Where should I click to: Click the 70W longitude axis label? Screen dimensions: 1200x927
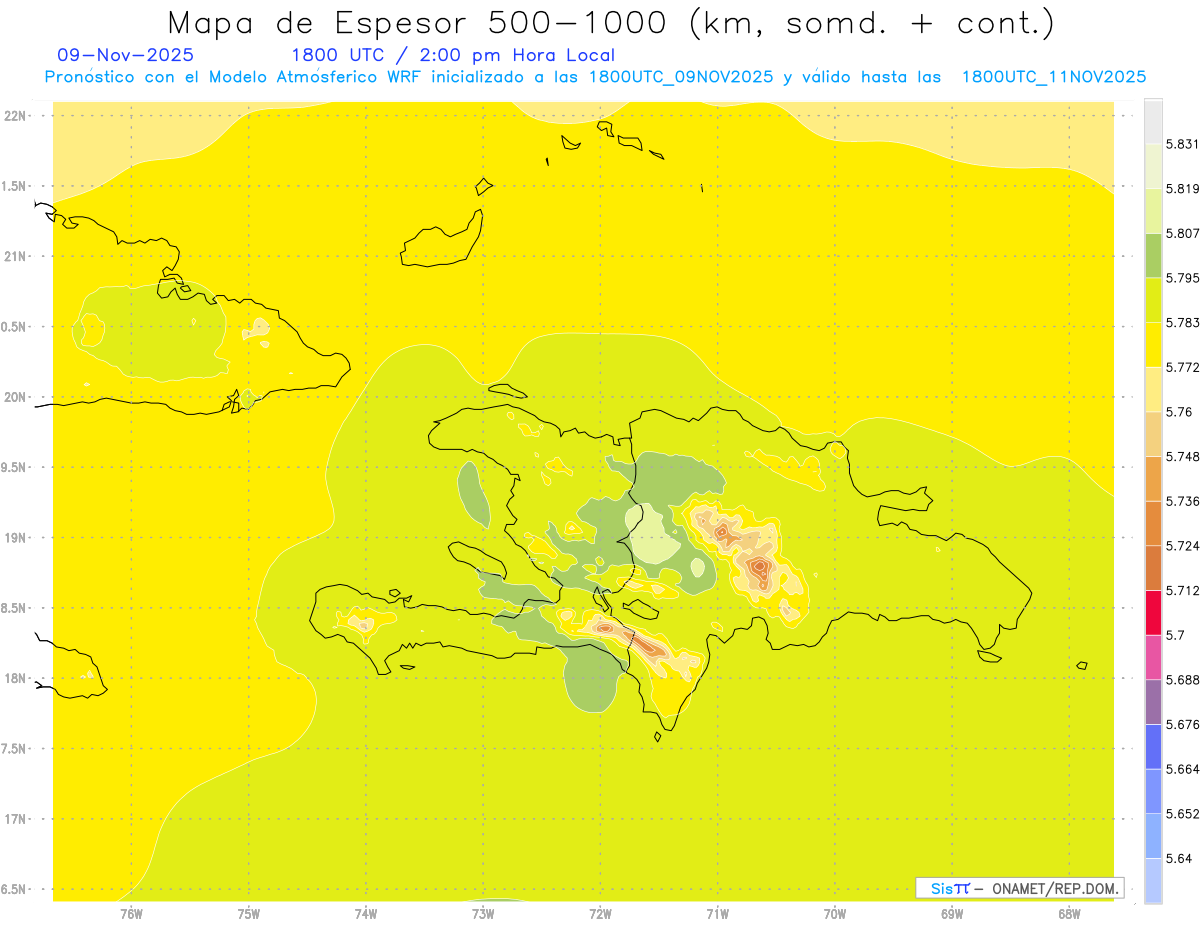pos(835,914)
